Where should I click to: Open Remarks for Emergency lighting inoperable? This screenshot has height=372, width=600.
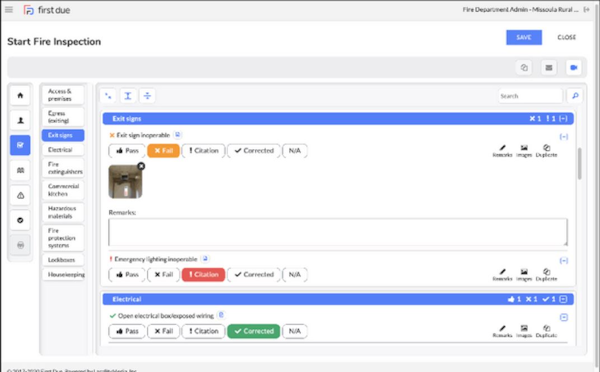pyautogui.click(x=502, y=275)
